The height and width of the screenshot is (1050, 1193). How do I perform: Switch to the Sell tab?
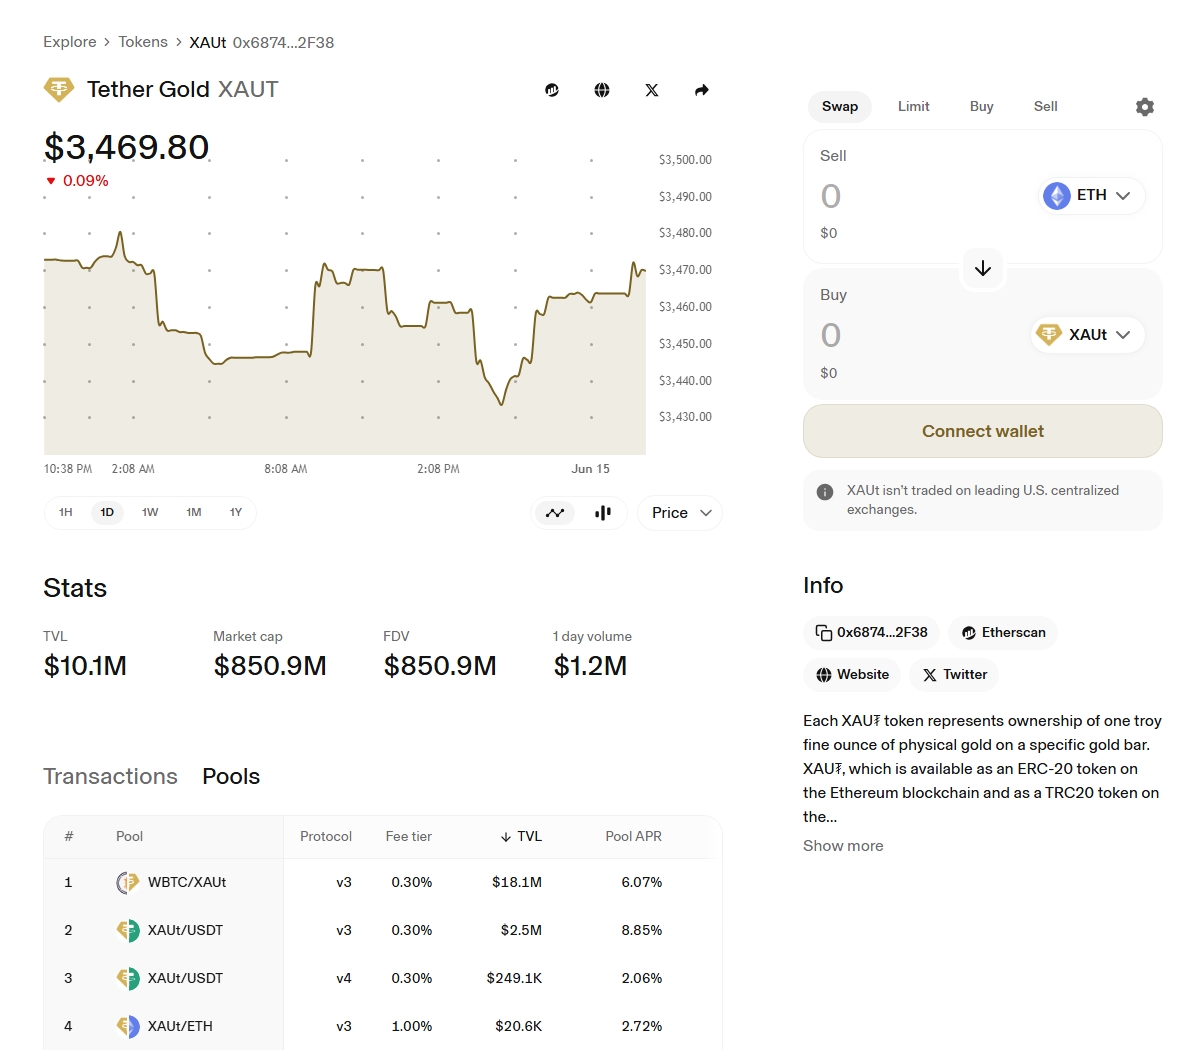click(1045, 107)
